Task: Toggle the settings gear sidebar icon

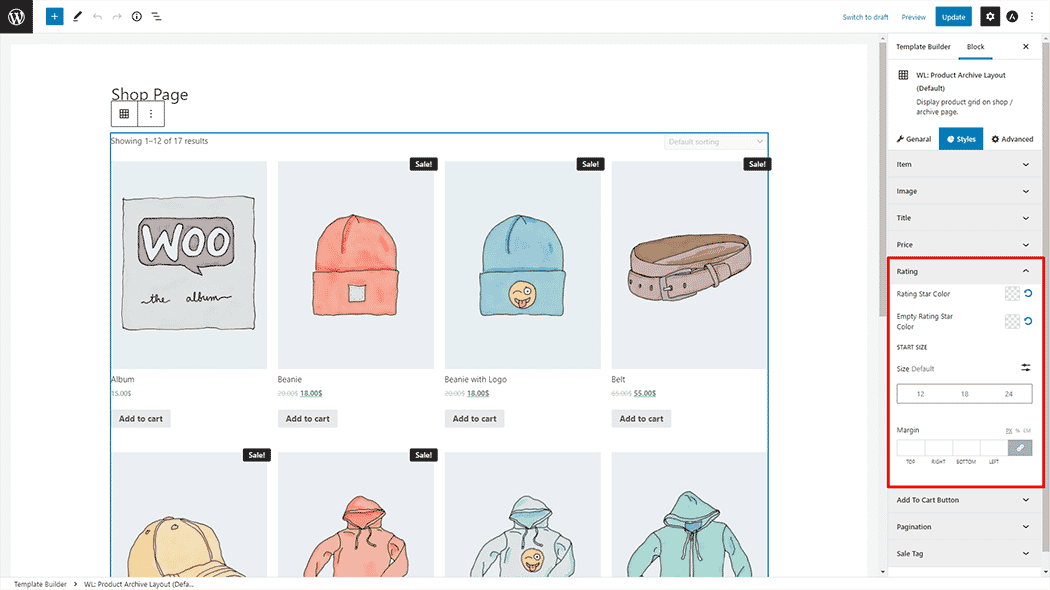Action: coord(989,17)
